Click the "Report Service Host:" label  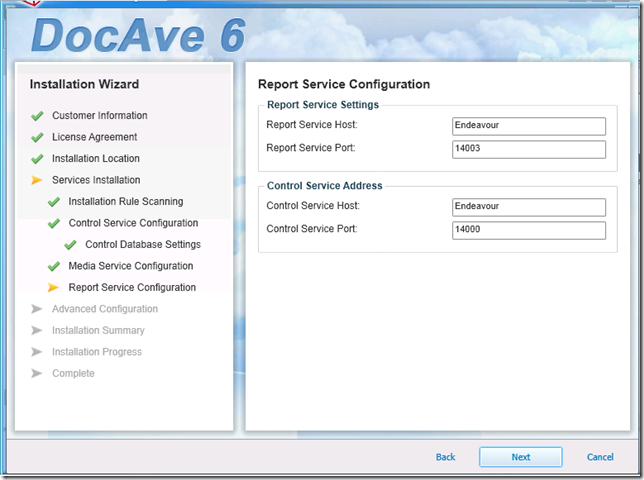[x=312, y=124]
